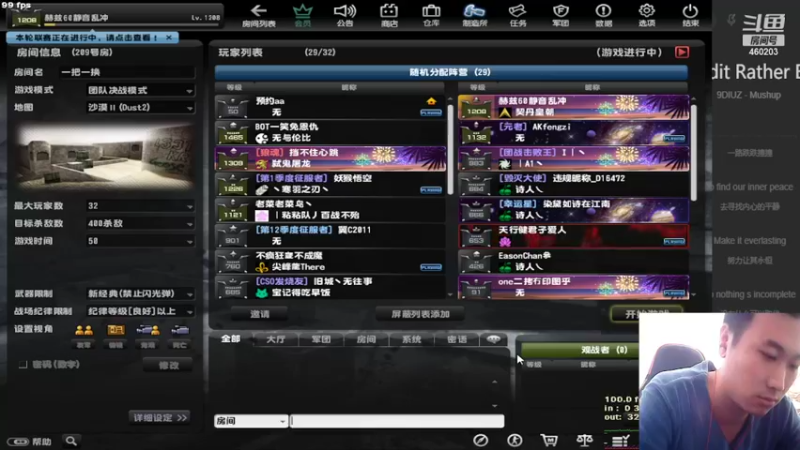Image resolution: width=800 pixels, height=450 pixels.
Task: Open the missions (任务) scroll icon
Action: pyautogui.click(x=517, y=15)
